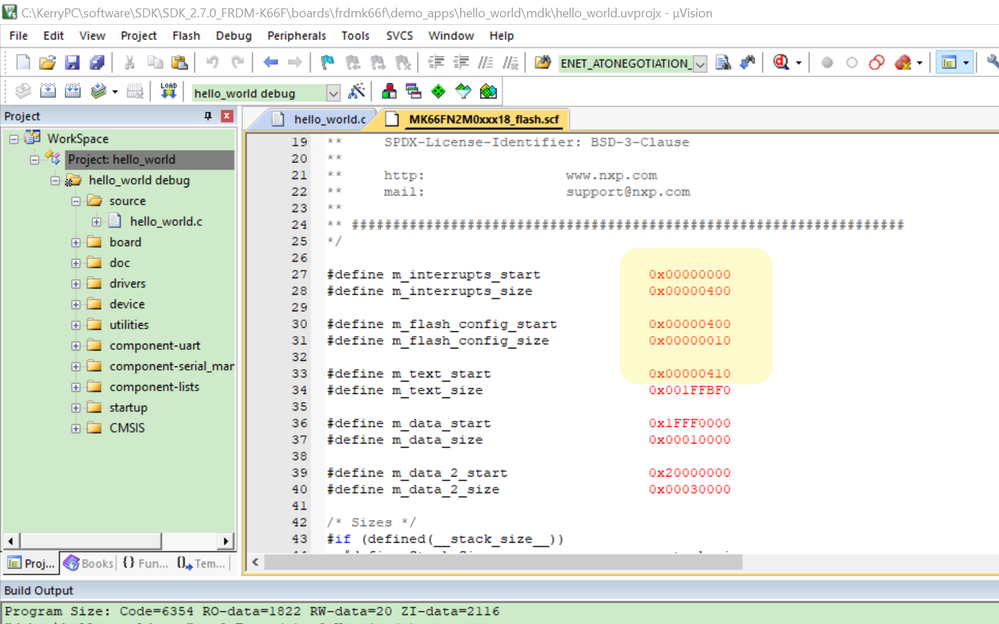Open Manage Multi-Project Workspace icon
Screen dimensions: 999x624
pos(413,92)
